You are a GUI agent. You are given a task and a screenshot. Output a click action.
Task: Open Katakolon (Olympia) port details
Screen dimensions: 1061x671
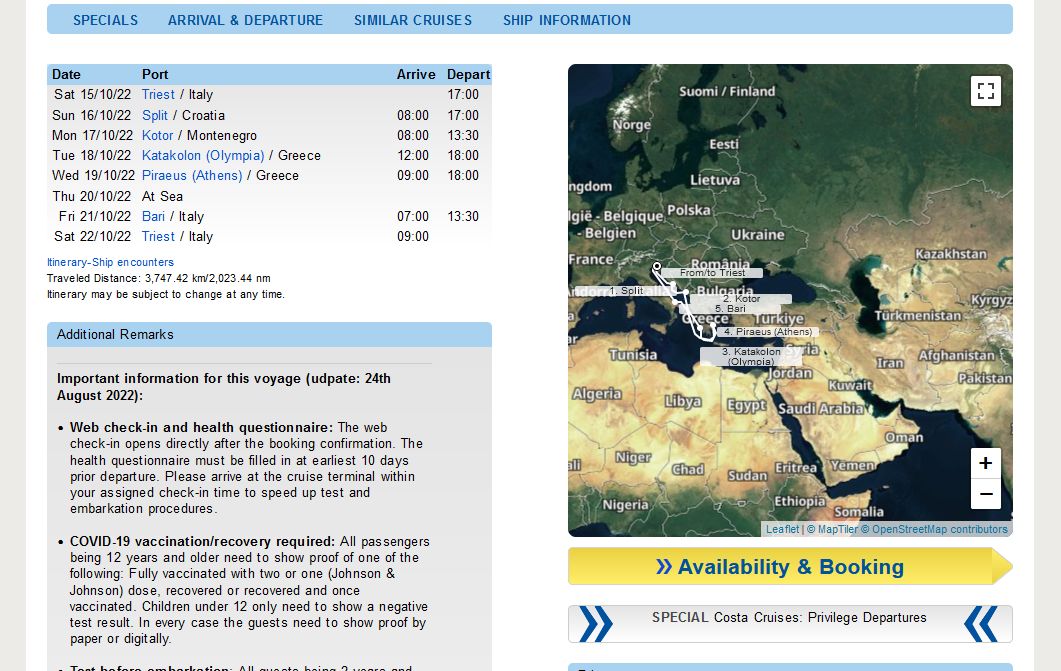[203, 156]
